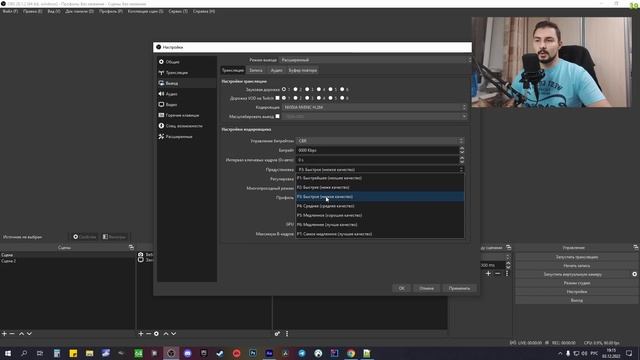
Task: Choose preset P3 Fast from list
Action: coord(380,197)
